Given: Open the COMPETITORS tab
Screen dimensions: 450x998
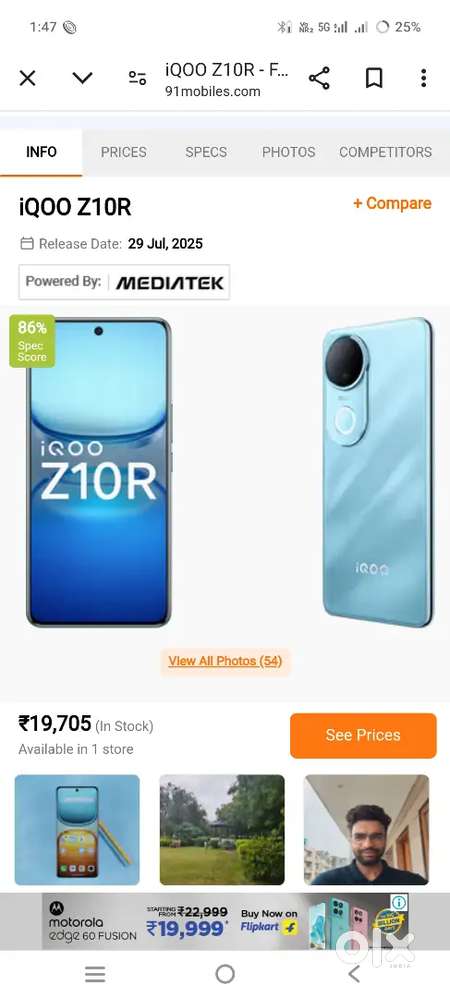Looking at the screenshot, I should coord(386,152).
